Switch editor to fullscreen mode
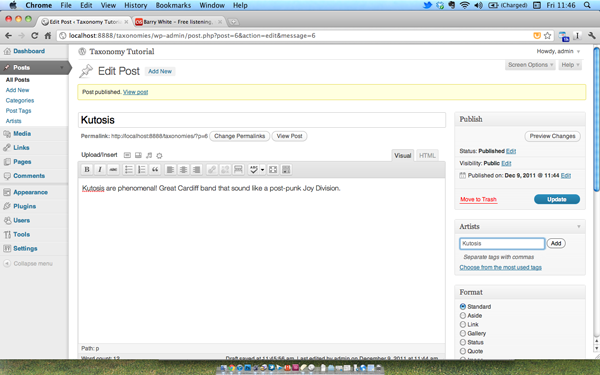The width and height of the screenshot is (600, 375). pos(273,170)
